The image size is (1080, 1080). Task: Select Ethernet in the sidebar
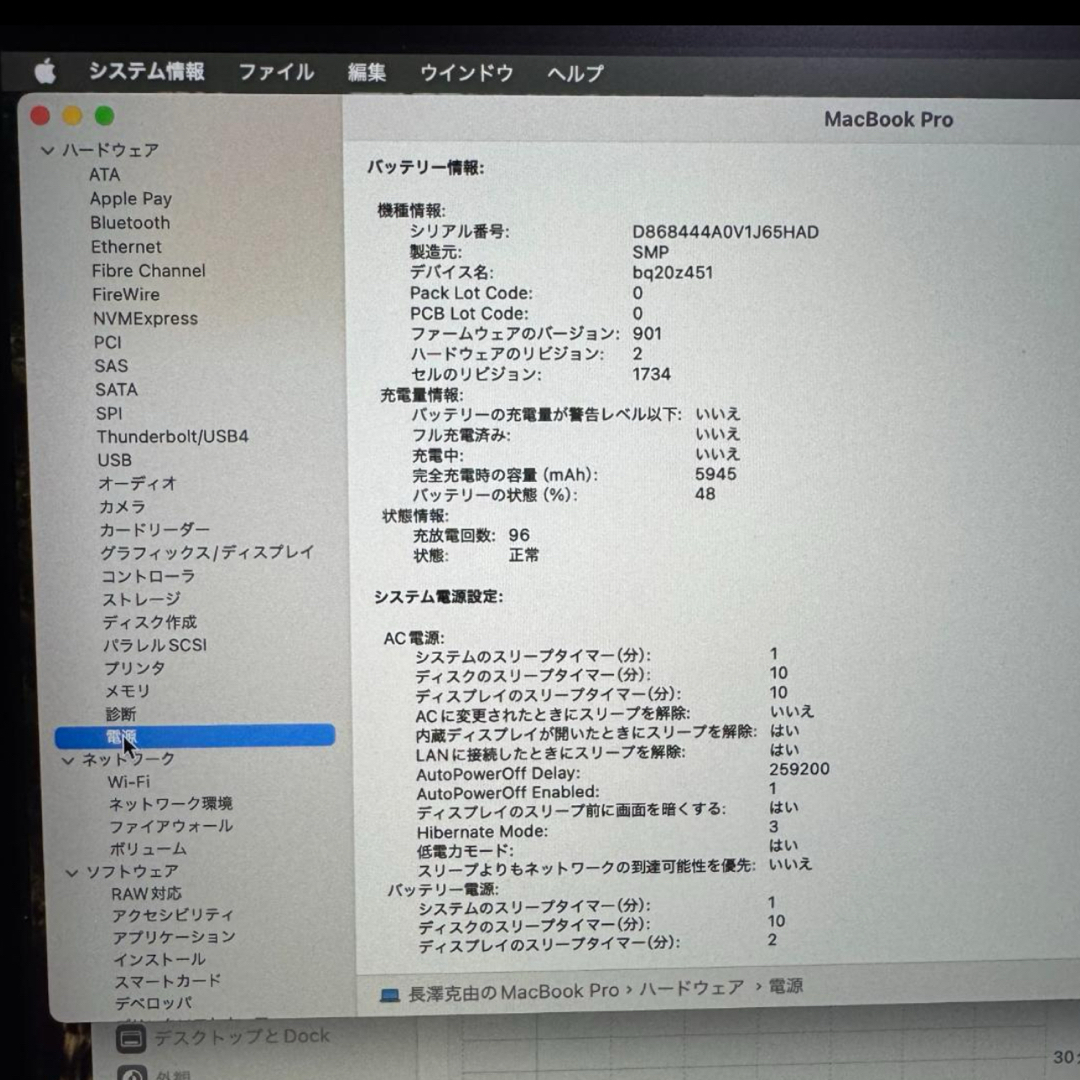126,247
